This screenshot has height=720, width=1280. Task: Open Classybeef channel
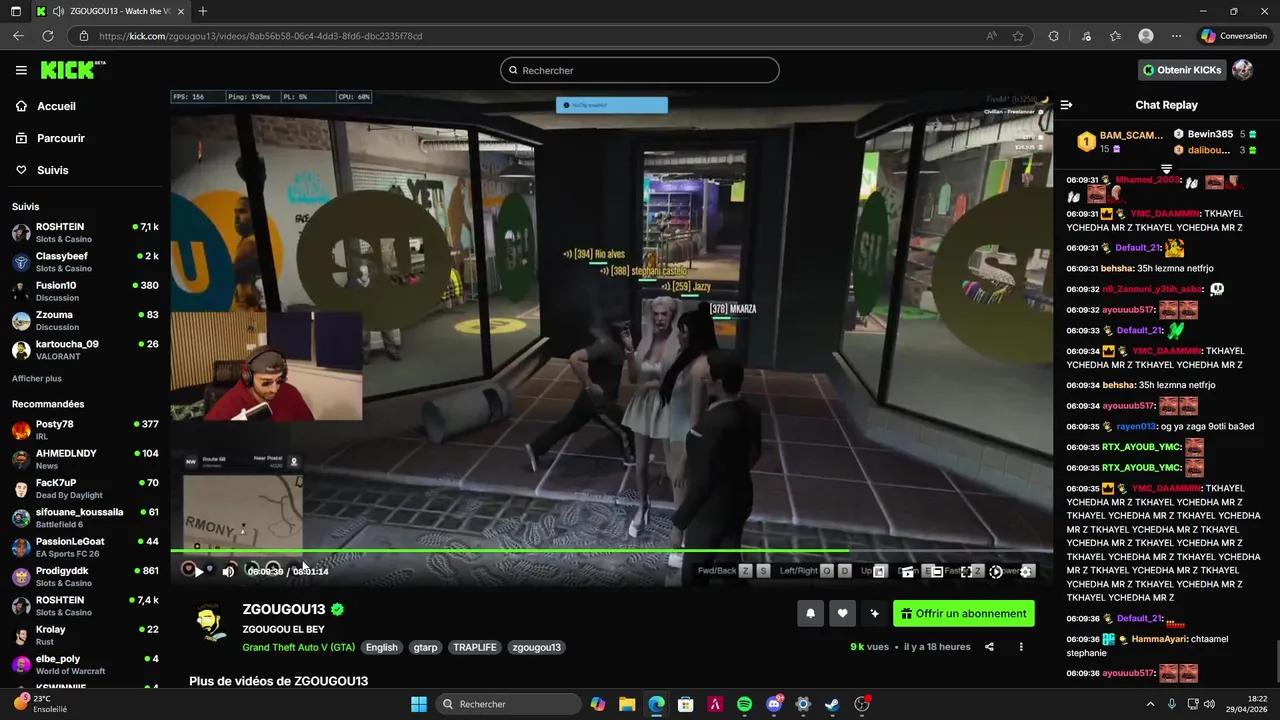click(85, 262)
